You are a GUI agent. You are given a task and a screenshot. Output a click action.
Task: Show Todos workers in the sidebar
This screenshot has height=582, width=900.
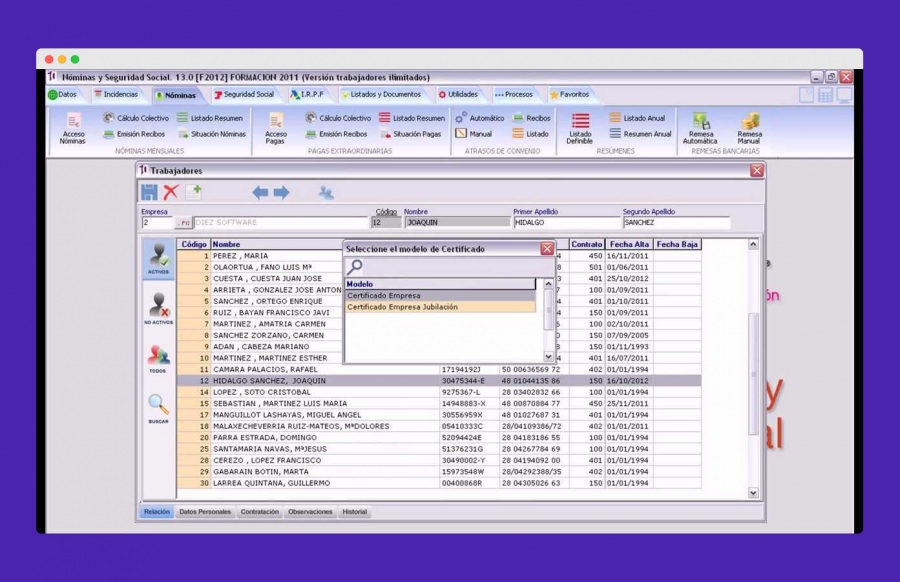pos(158,359)
